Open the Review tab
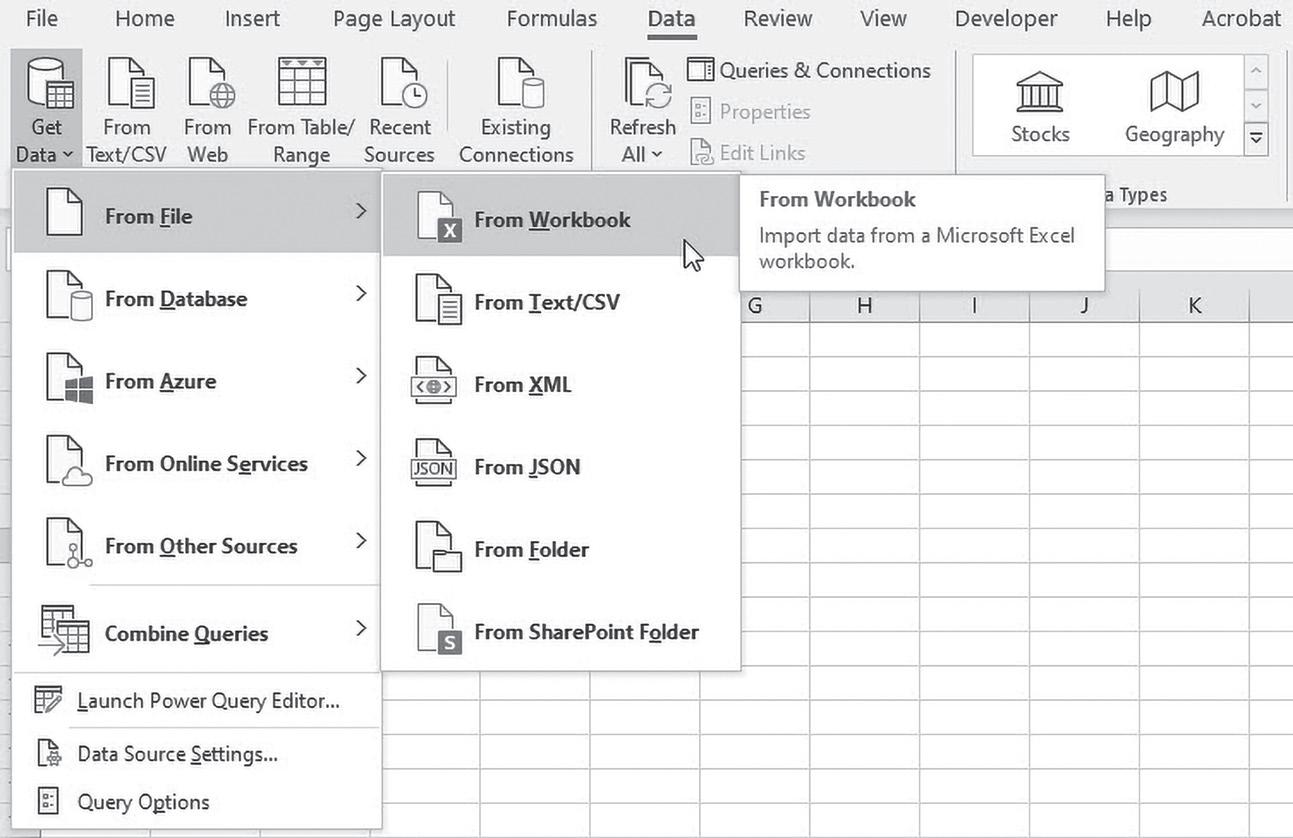The width and height of the screenshot is (1293, 838). coord(777,18)
